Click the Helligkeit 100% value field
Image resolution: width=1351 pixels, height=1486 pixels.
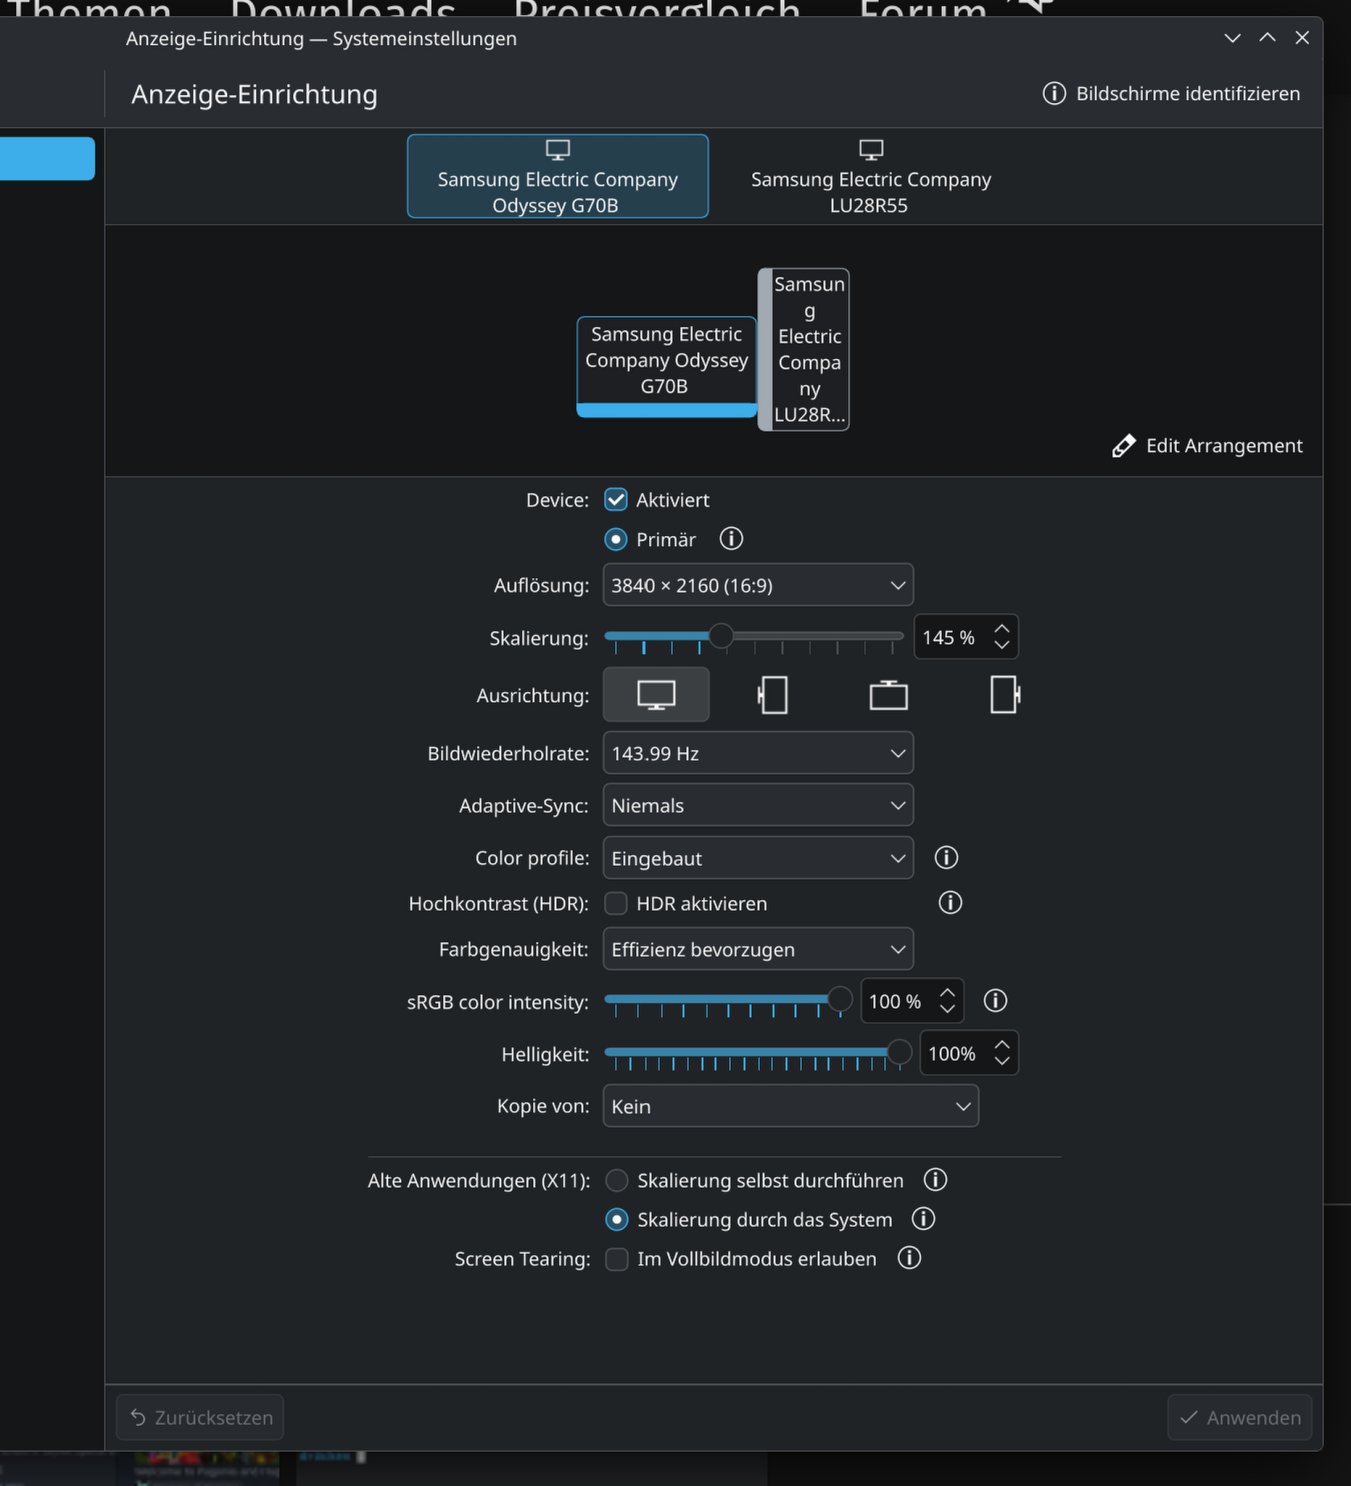coord(954,1053)
